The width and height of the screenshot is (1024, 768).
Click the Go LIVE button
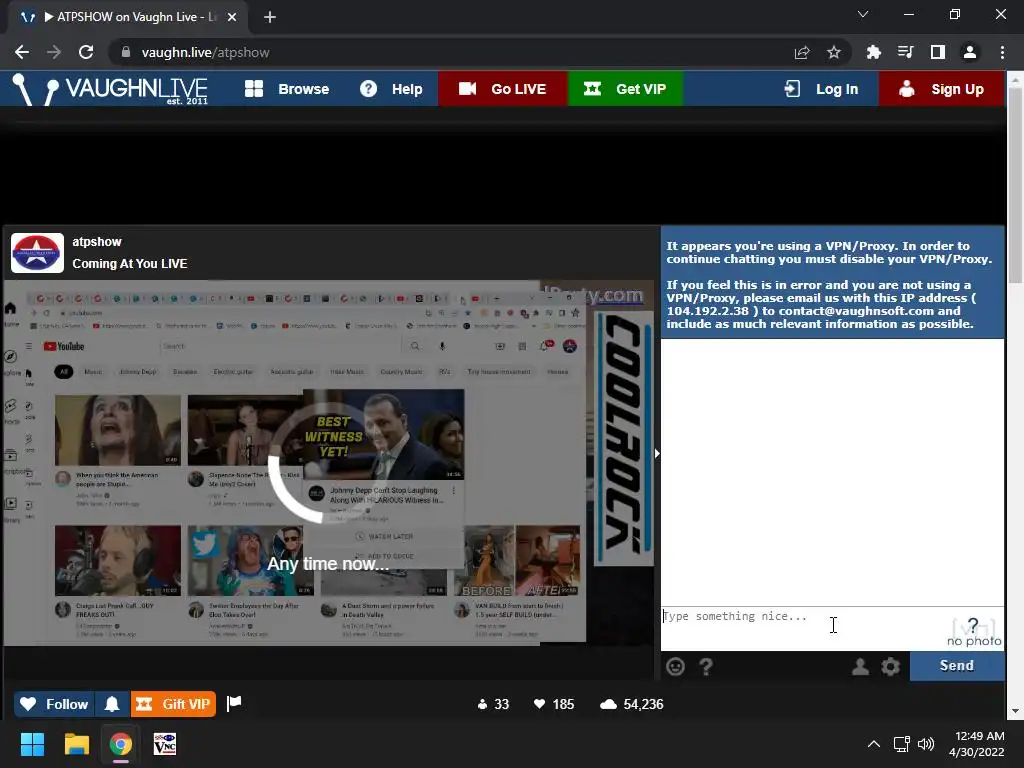[502, 89]
